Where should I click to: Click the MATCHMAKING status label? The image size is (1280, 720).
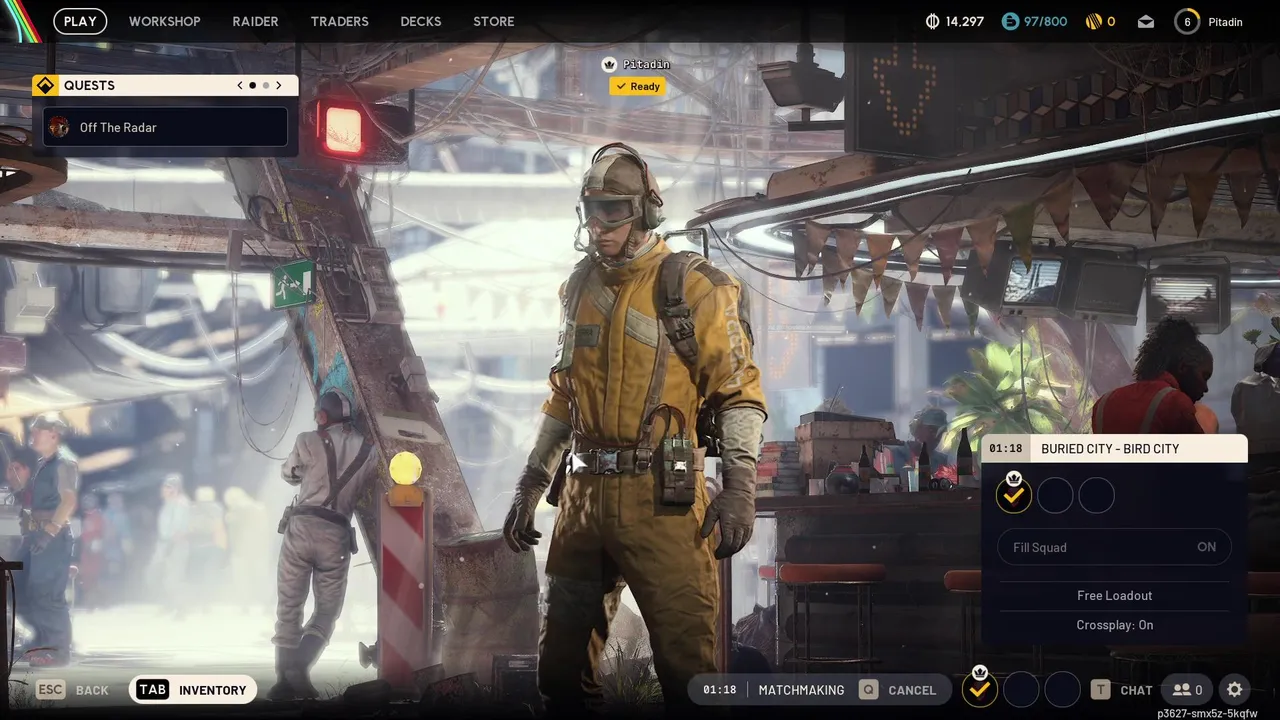pyautogui.click(x=801, y=690)
